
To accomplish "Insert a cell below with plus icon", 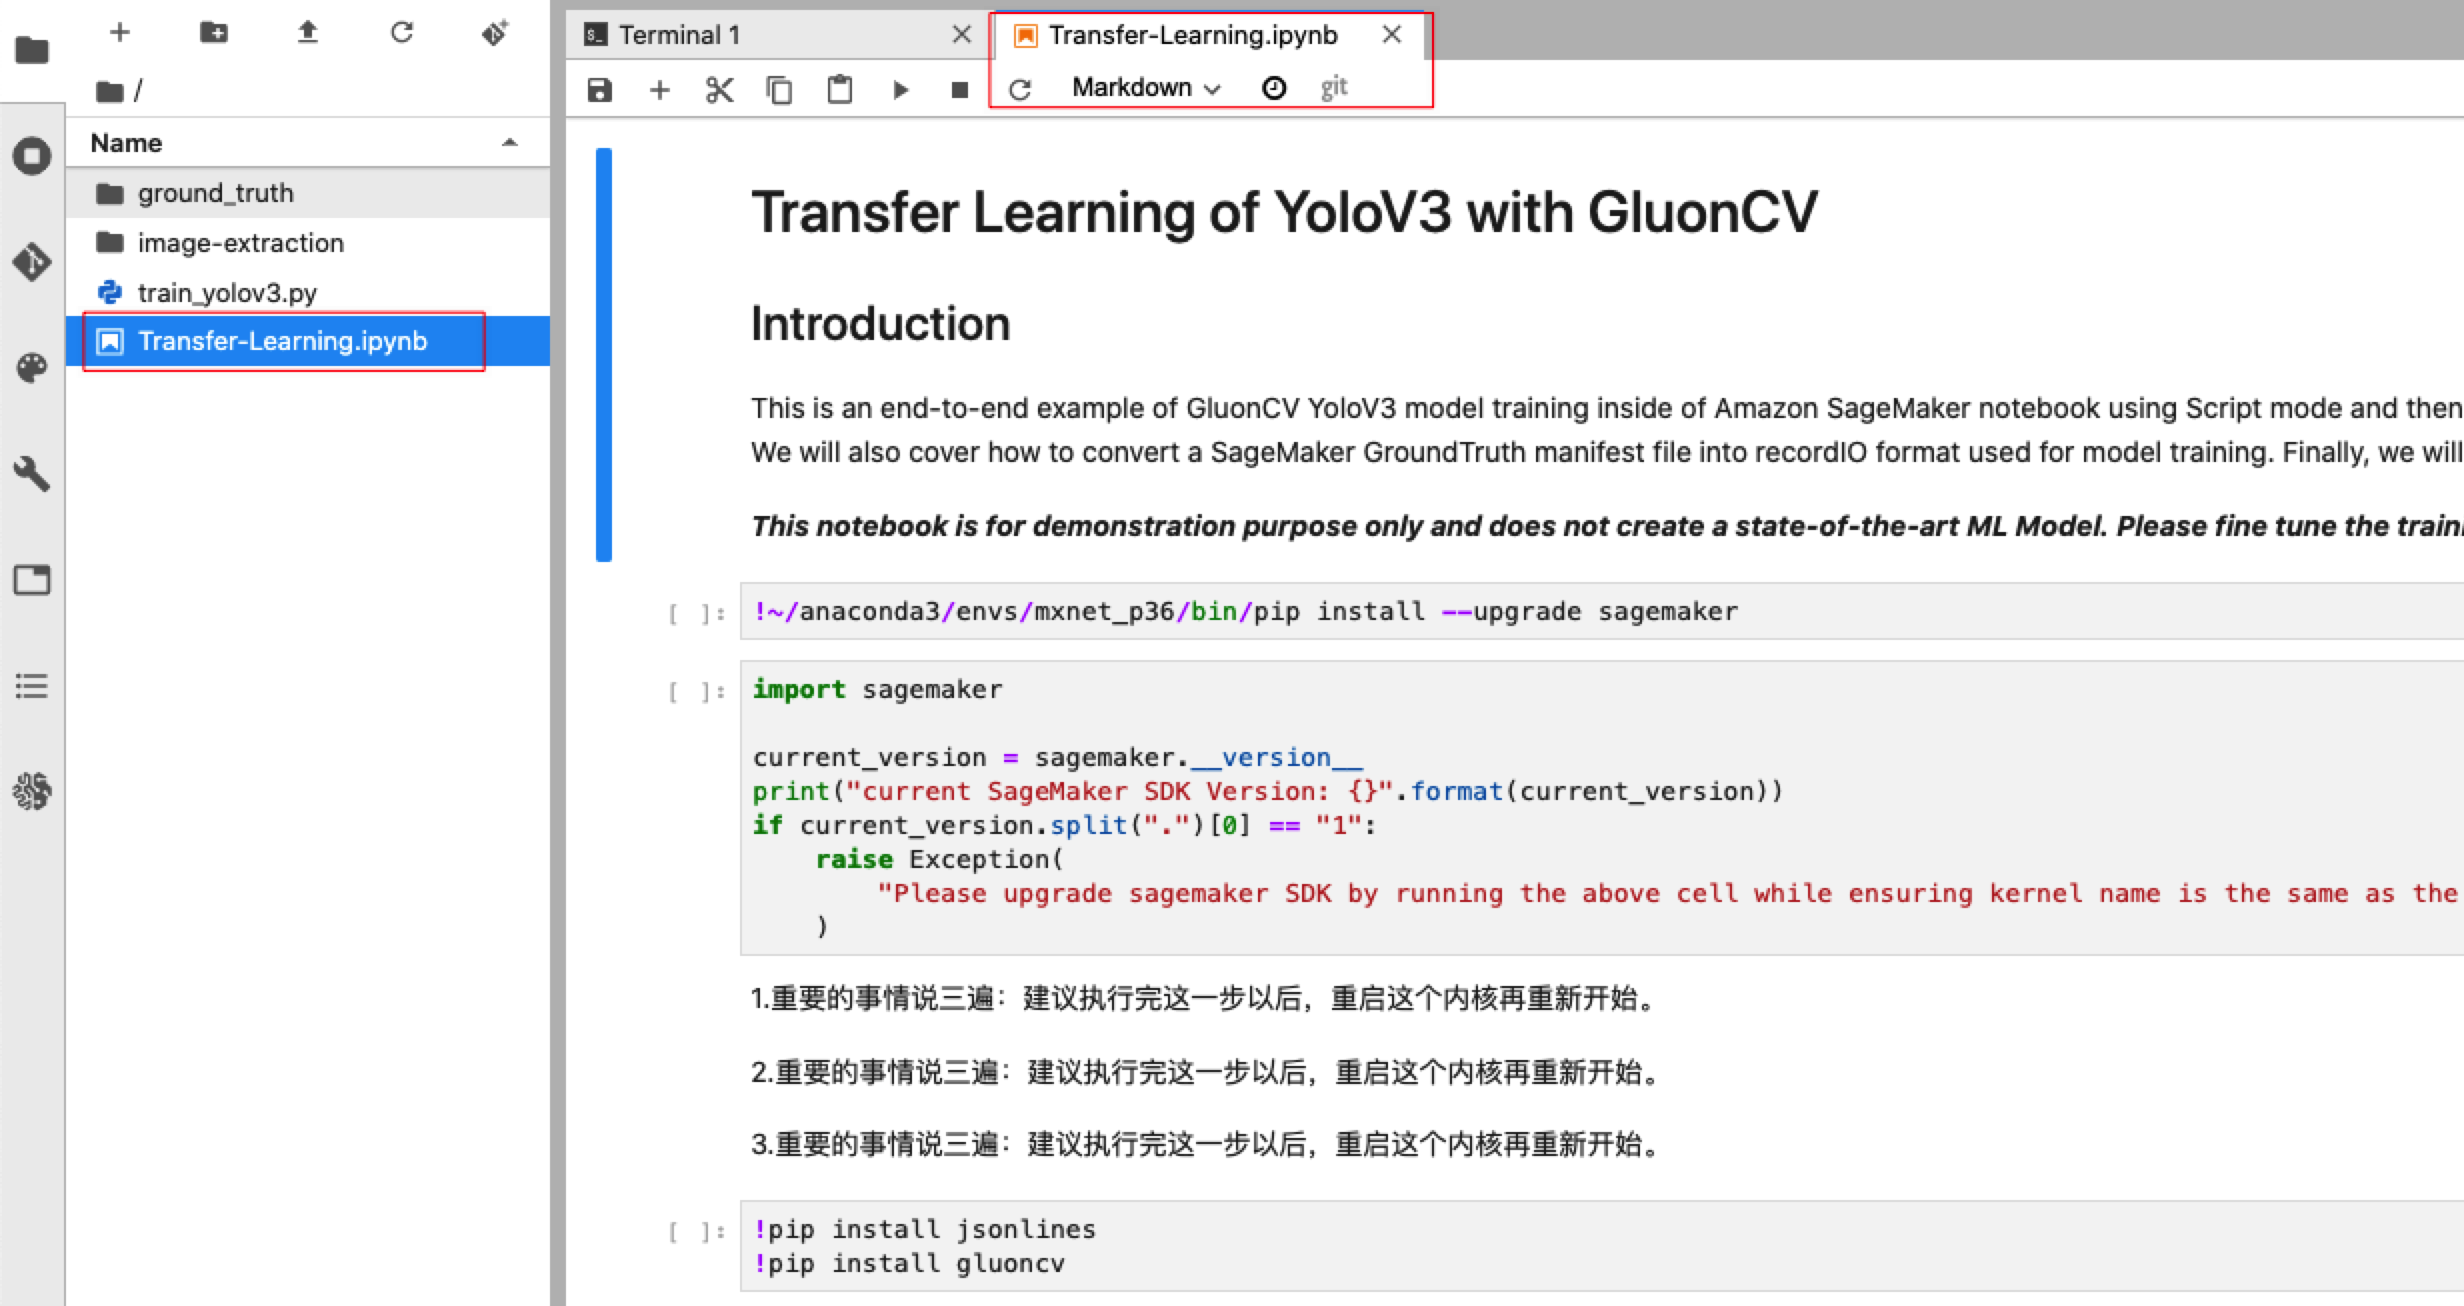I will (x=659, y=90).
